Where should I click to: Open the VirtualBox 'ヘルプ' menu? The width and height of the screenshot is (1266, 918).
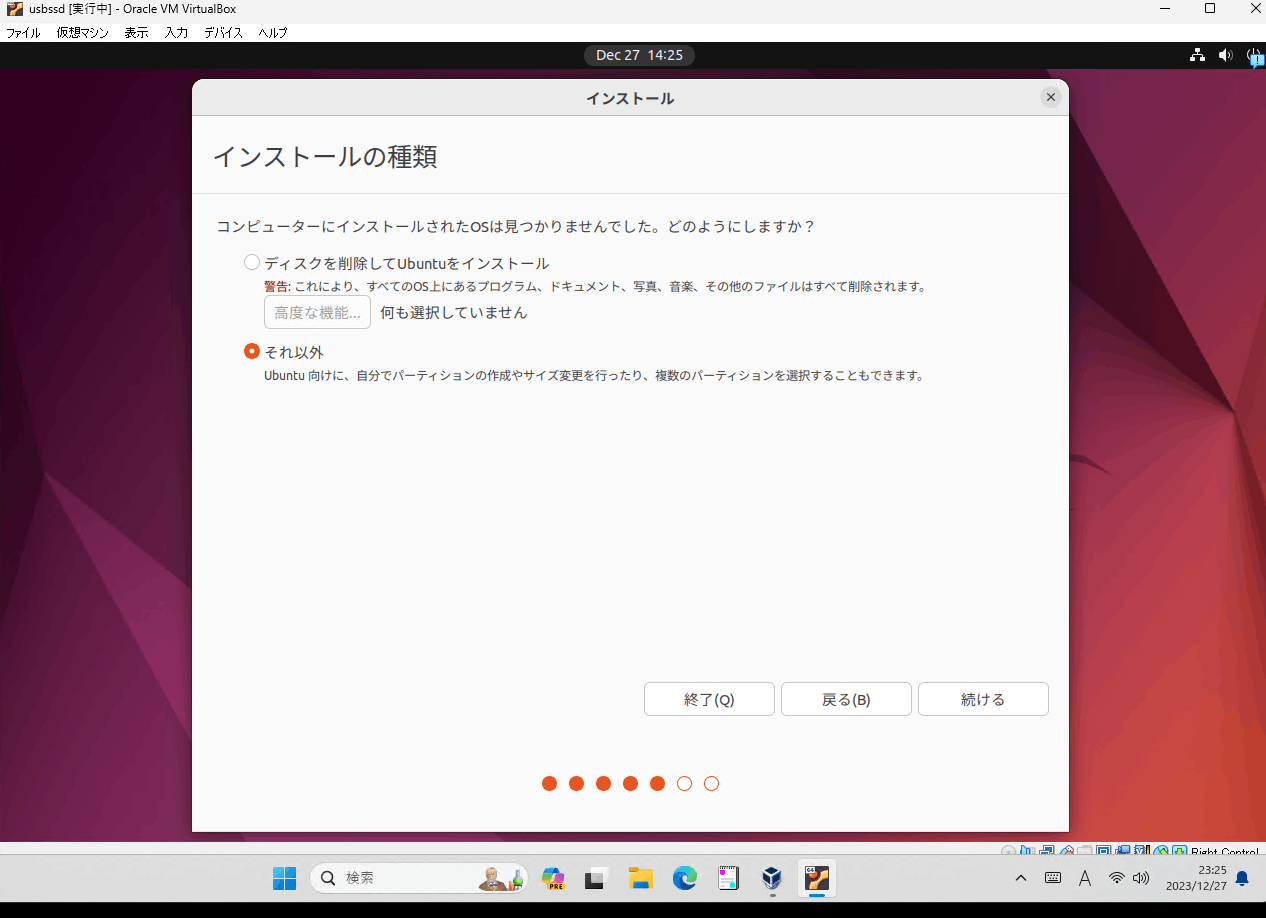(x=273, y=33)
